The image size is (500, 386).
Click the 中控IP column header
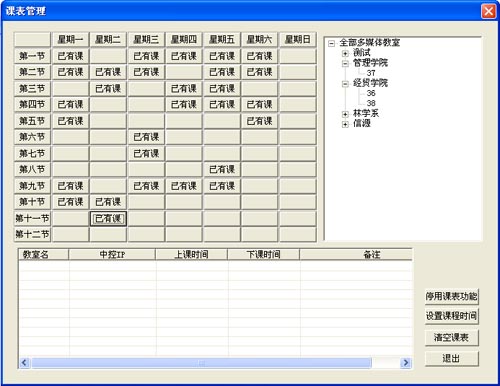[x=112, y=255]
